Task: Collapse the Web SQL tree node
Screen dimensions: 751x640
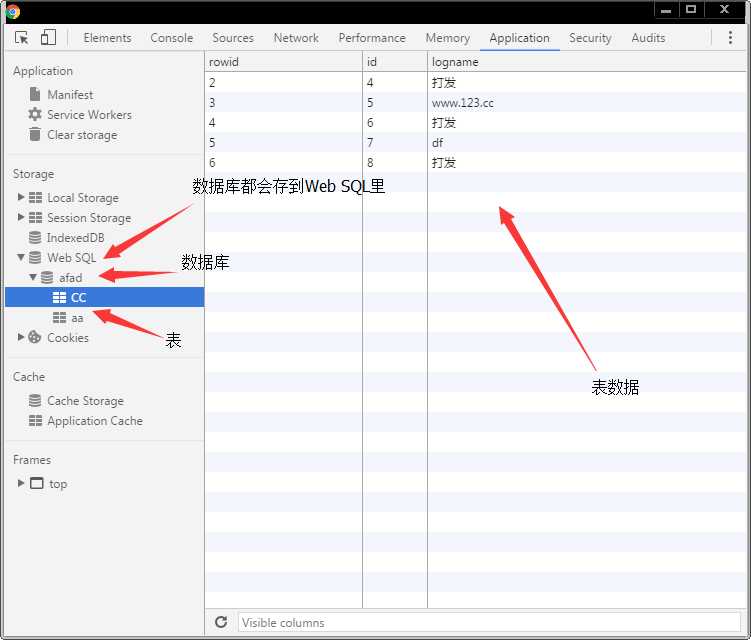Action: 21,257
